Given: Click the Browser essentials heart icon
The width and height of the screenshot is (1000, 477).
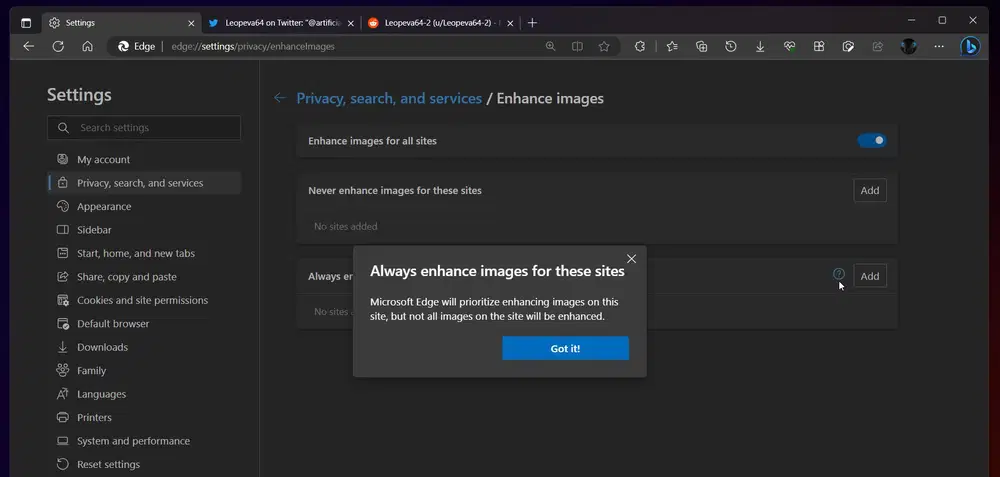Looking at the screenshot, I should click(789, 46).
